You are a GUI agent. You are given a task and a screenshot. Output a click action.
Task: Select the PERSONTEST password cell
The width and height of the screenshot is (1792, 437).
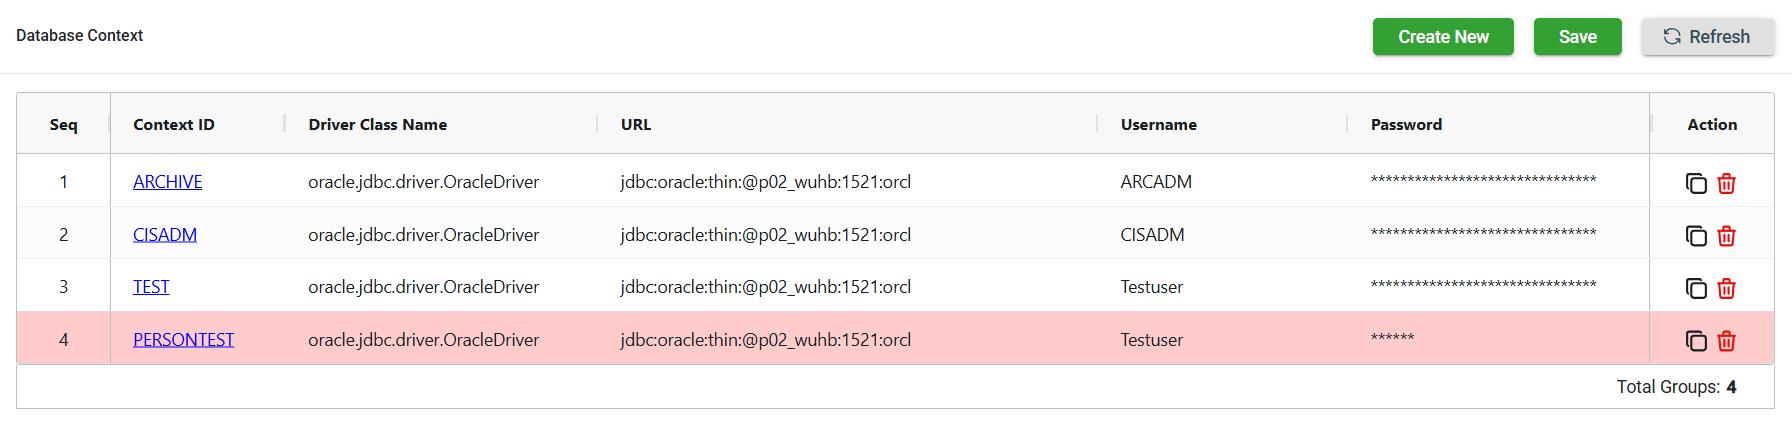1393,339
